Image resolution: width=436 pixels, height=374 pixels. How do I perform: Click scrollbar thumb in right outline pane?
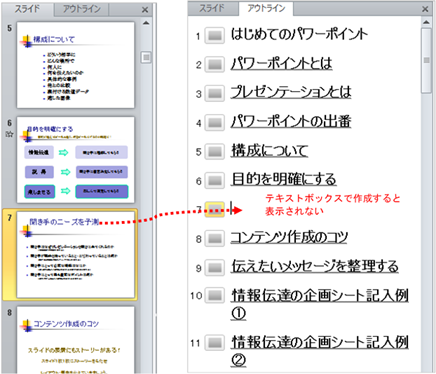point(426,60)
